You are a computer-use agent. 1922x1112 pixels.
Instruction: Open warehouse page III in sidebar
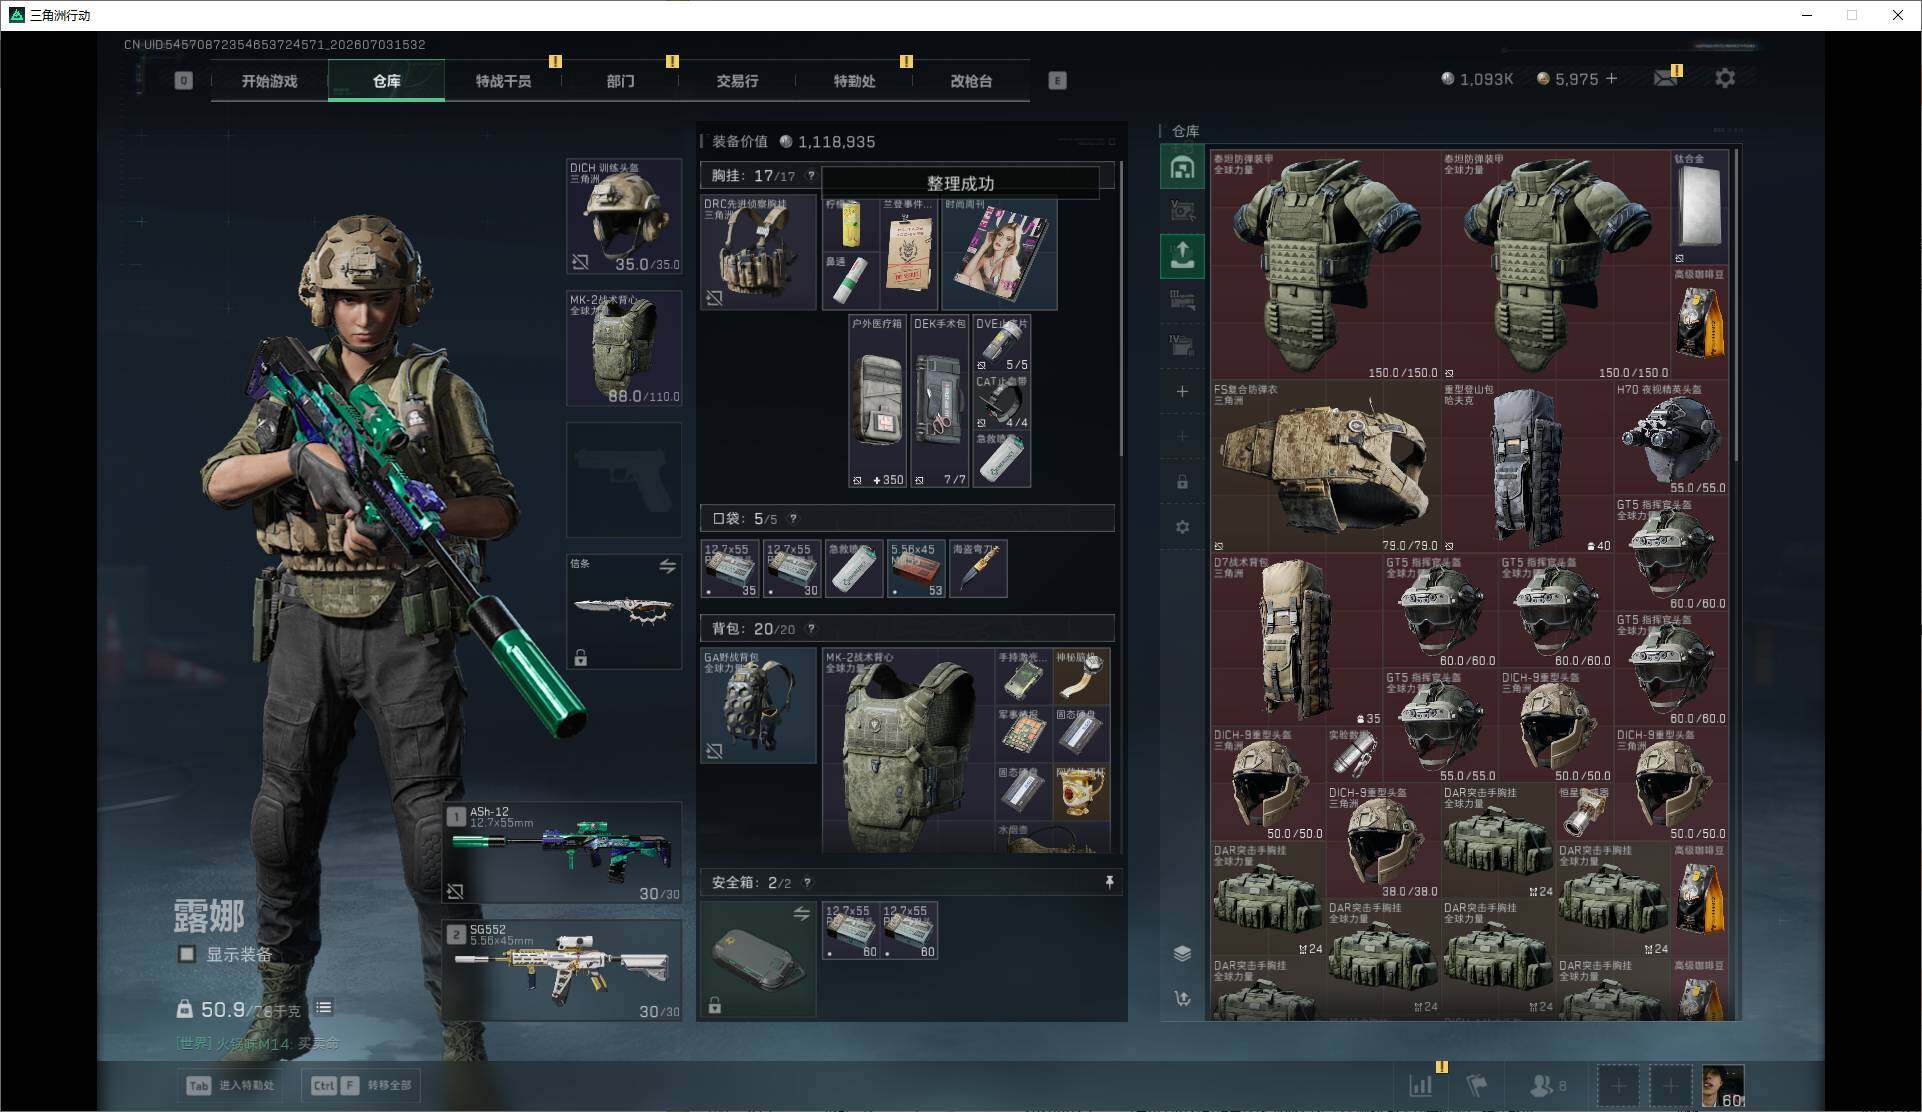click(x=1182, y=300)
